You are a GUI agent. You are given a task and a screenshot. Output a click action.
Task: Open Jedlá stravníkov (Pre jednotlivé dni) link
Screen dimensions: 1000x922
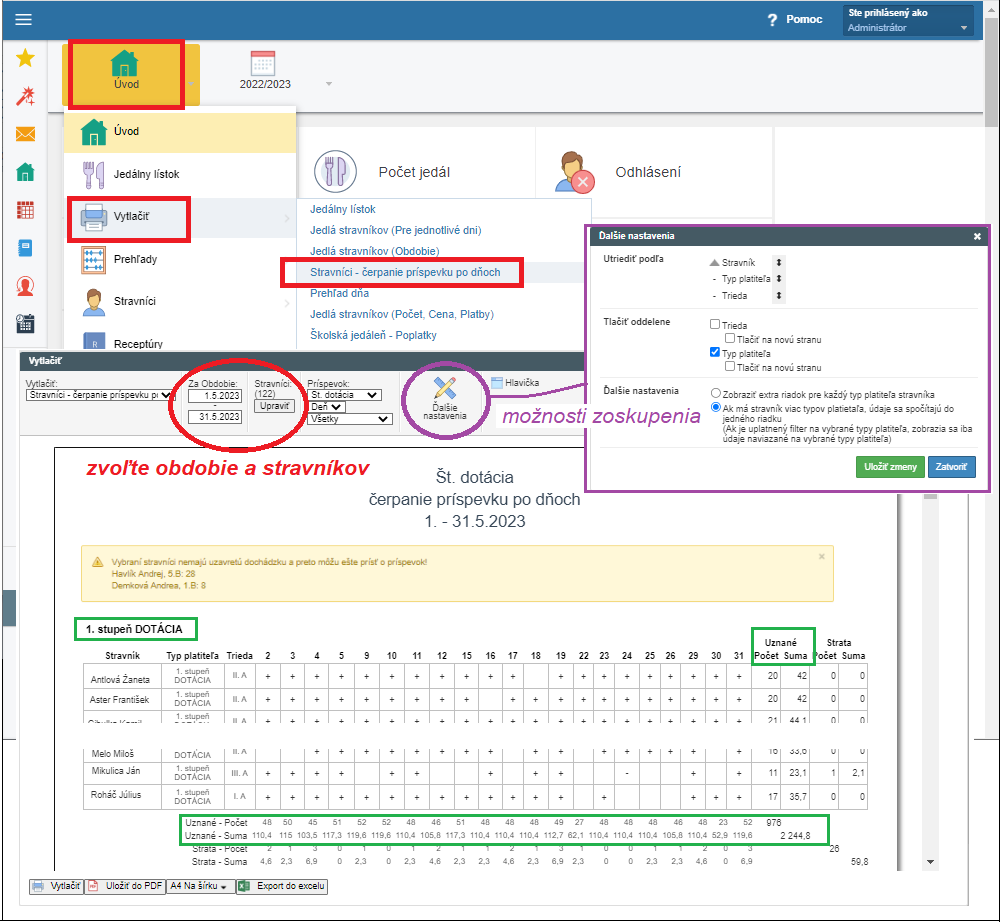(395, 230)
